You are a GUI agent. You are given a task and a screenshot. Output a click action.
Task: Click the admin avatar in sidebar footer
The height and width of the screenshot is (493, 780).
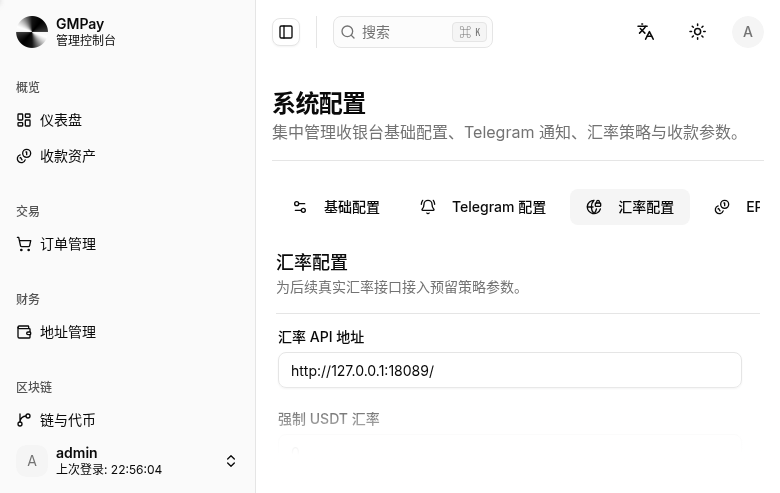click(32, 461)
